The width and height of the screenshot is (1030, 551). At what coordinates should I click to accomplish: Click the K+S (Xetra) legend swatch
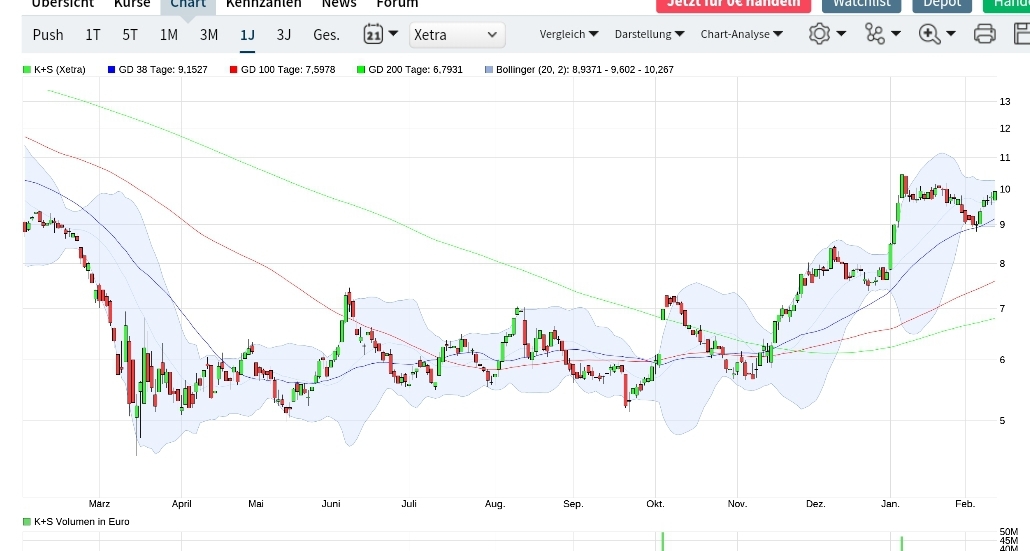point(27,70)
